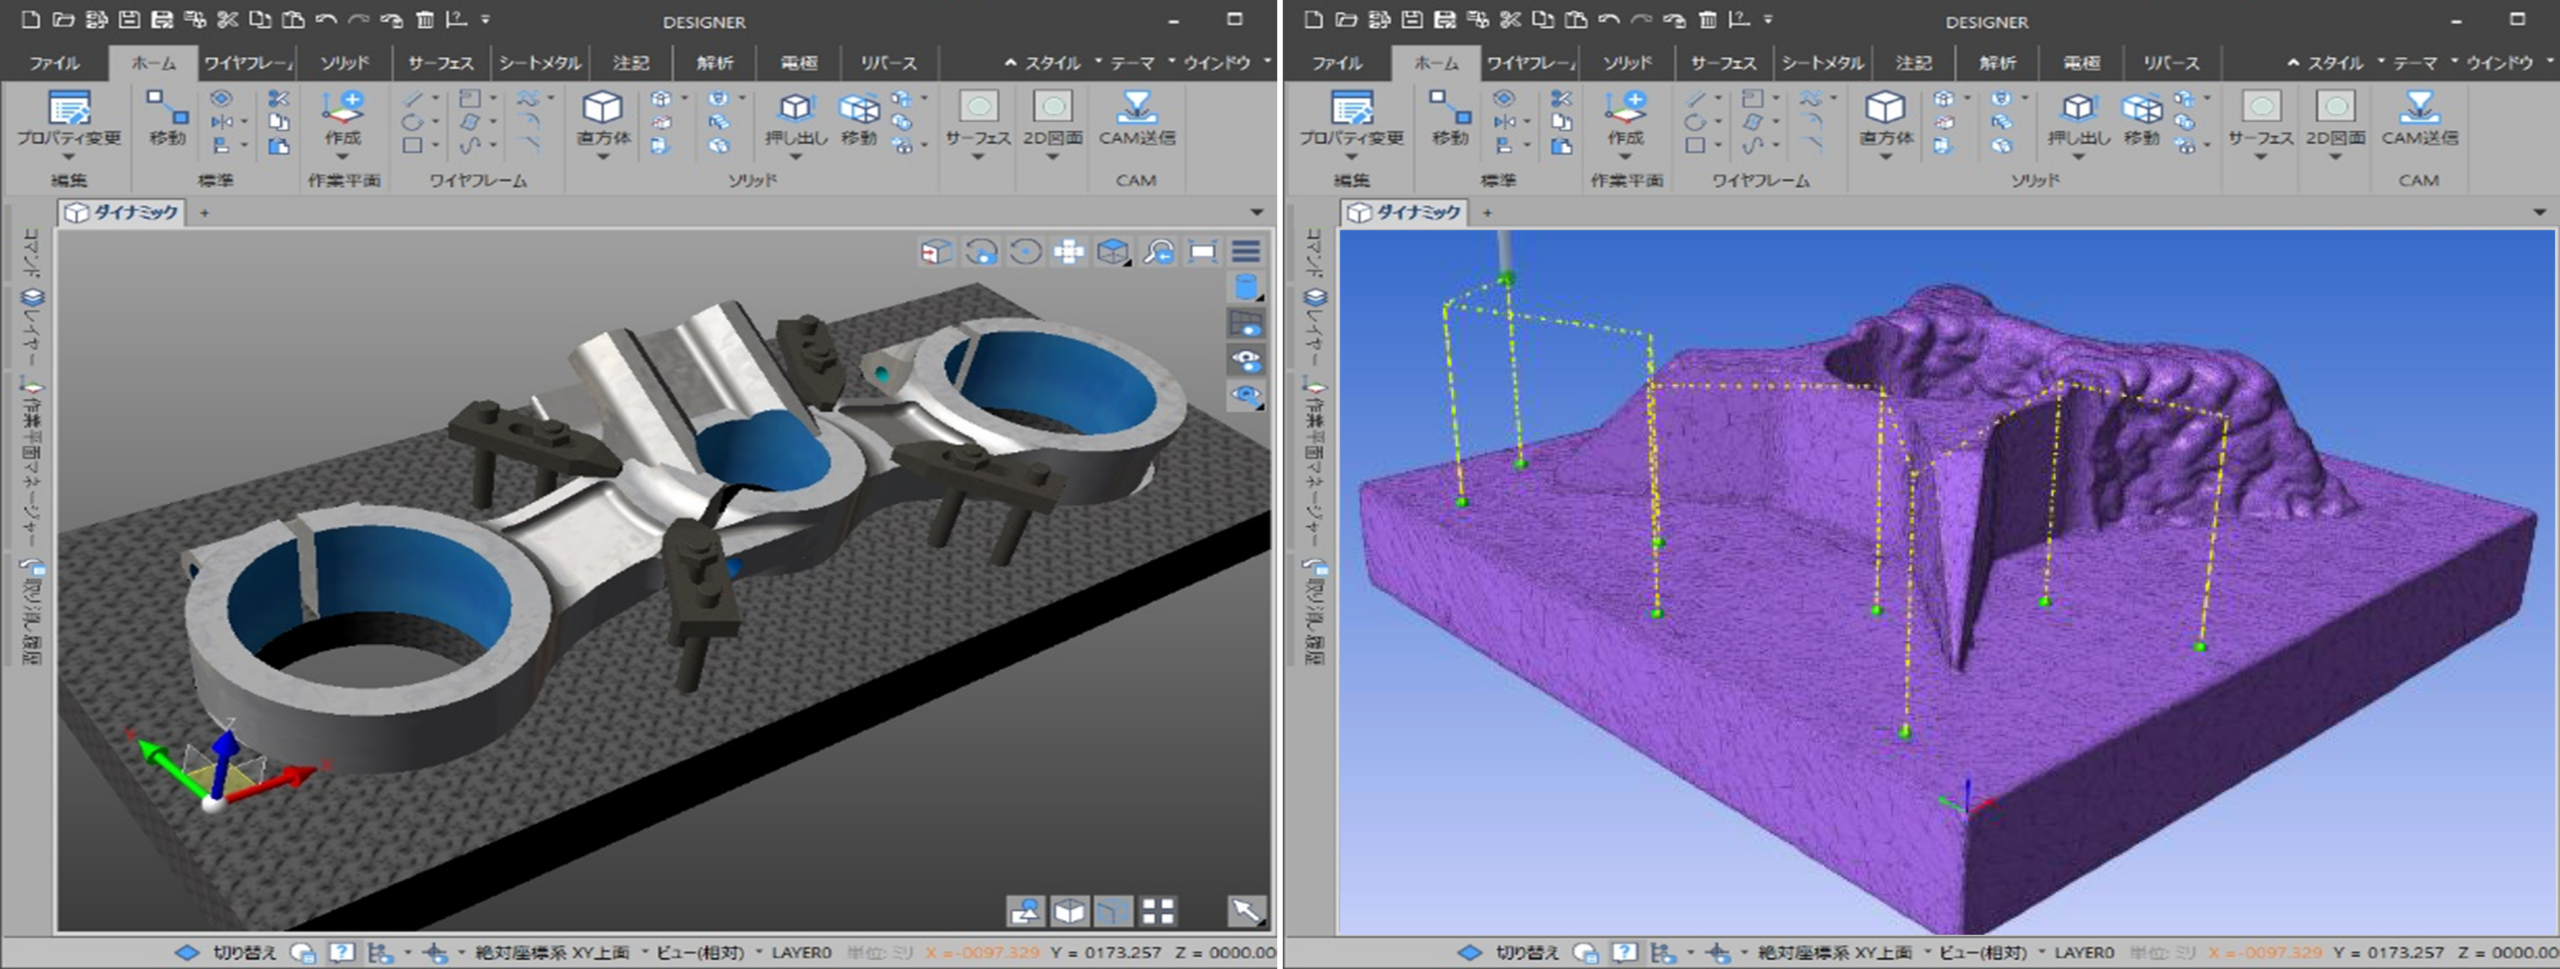The image size is (2560, 969).
Task: Click 切り替え button in left status bar
Action: point(243,952)
